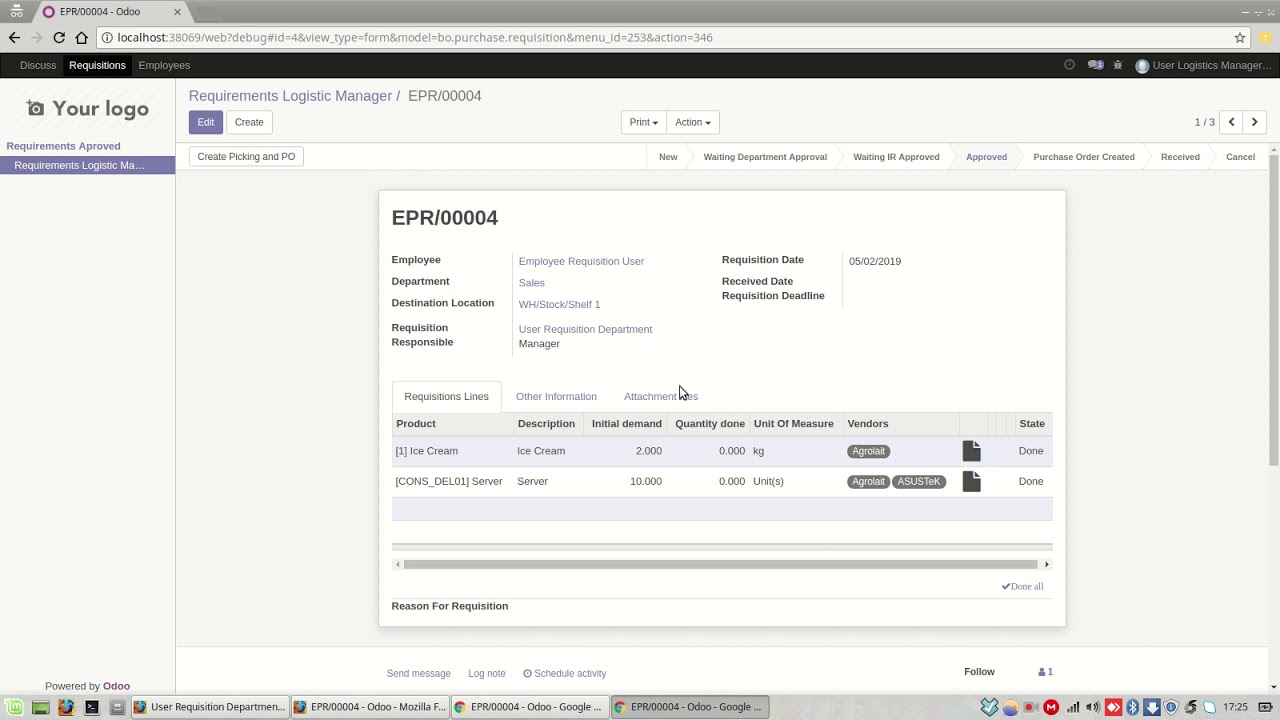Open the browser home page icon
Screen dimensions: 1280x720
82,38
